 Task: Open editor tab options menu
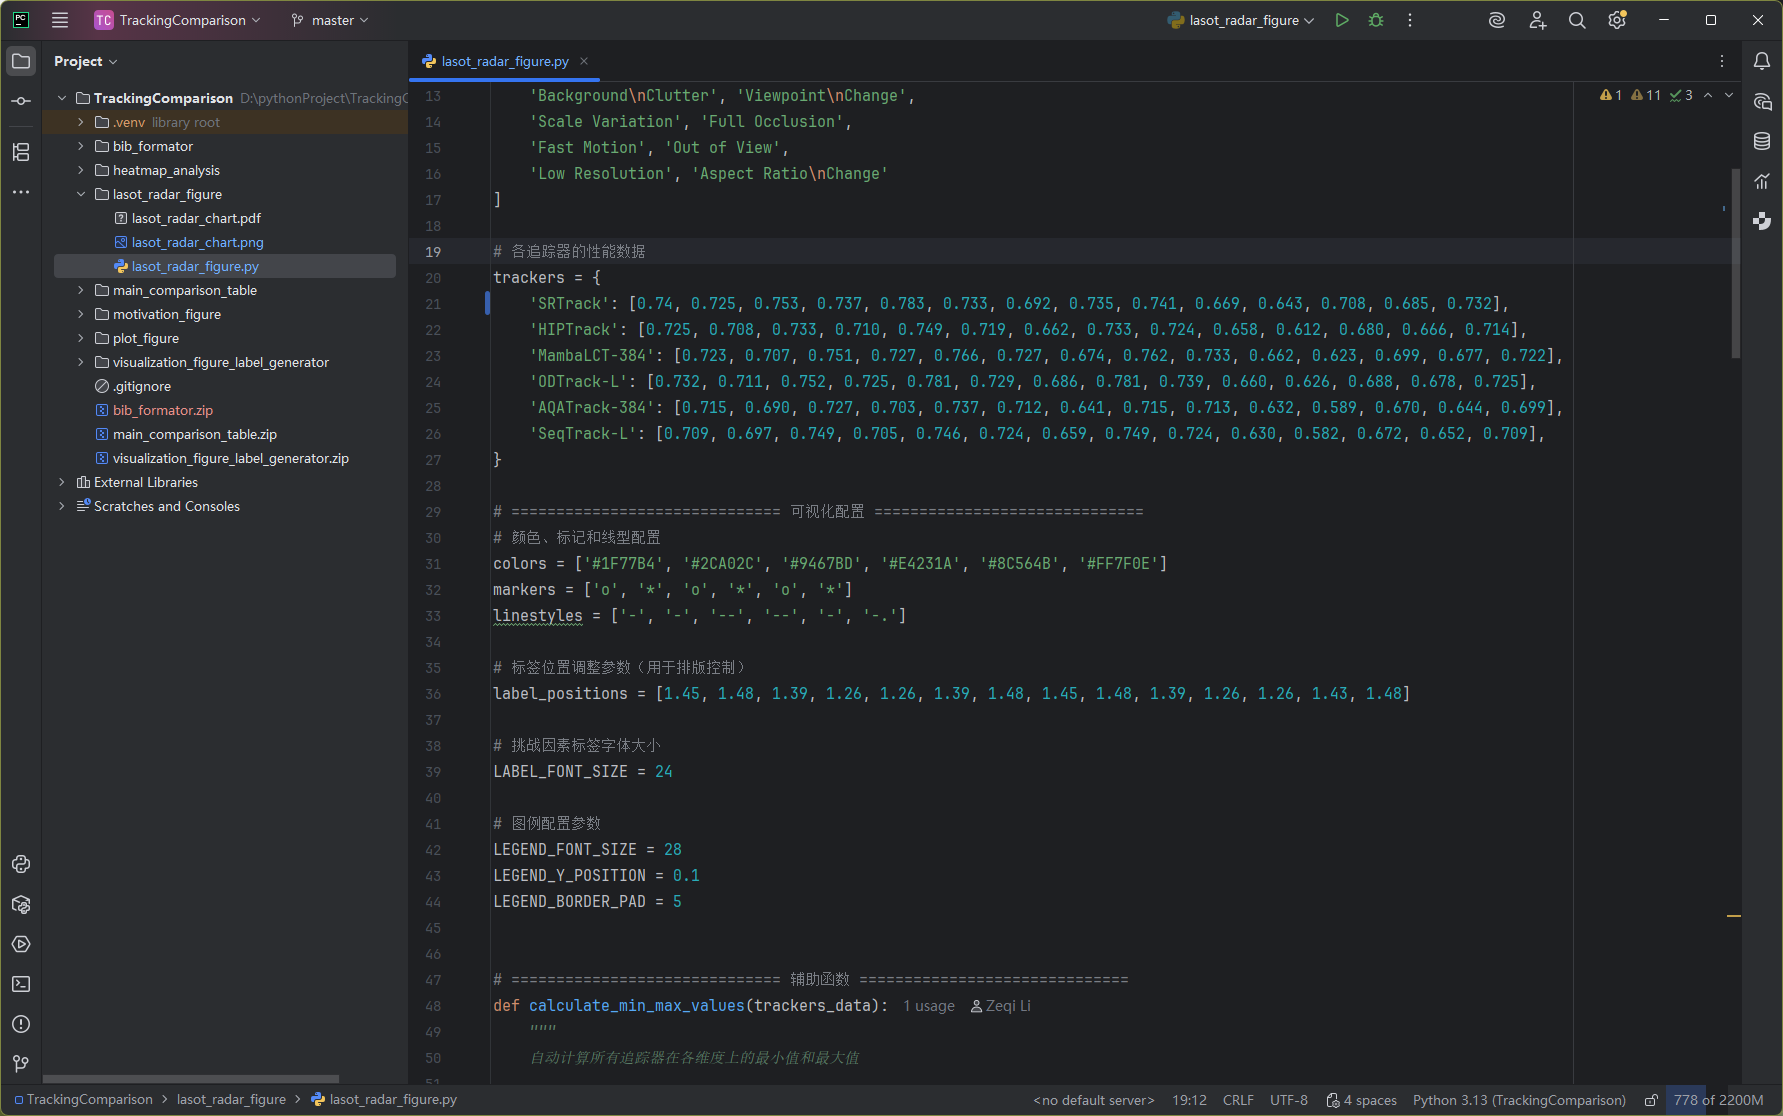pyautogui.click(x=1722, y=61)
